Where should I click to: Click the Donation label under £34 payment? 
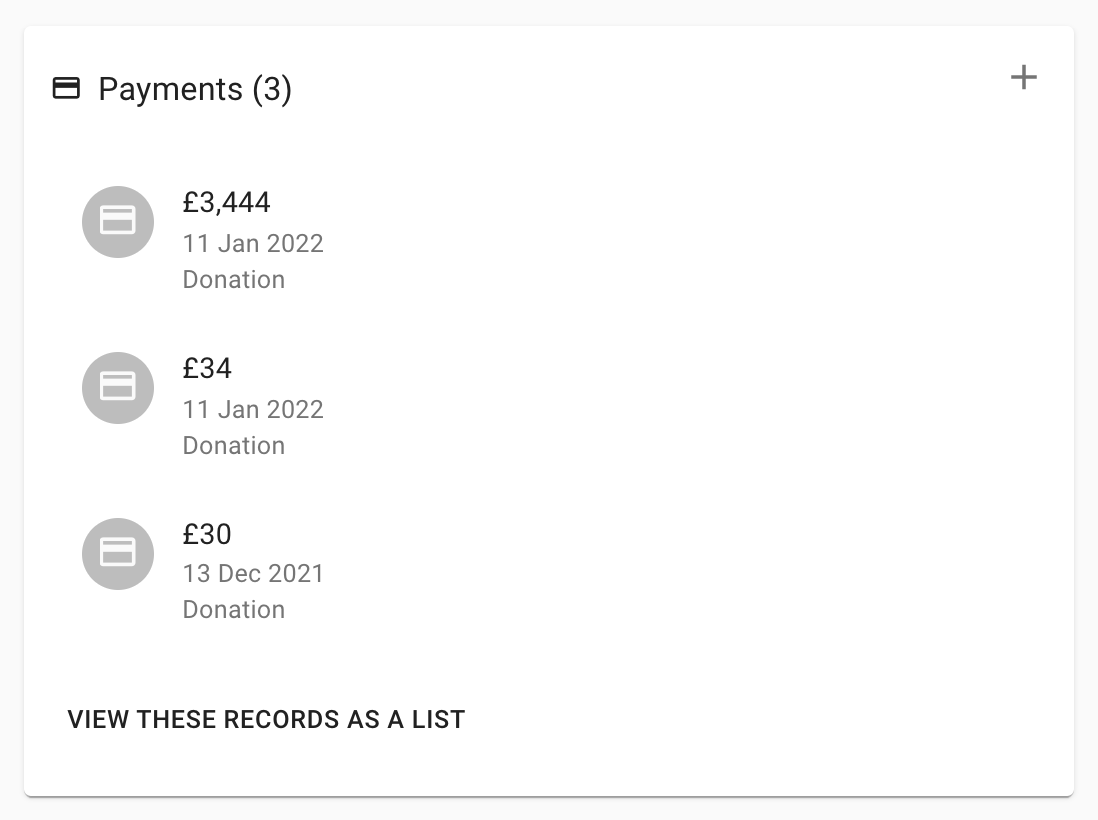pyautogui.click(x=233, y=446)
